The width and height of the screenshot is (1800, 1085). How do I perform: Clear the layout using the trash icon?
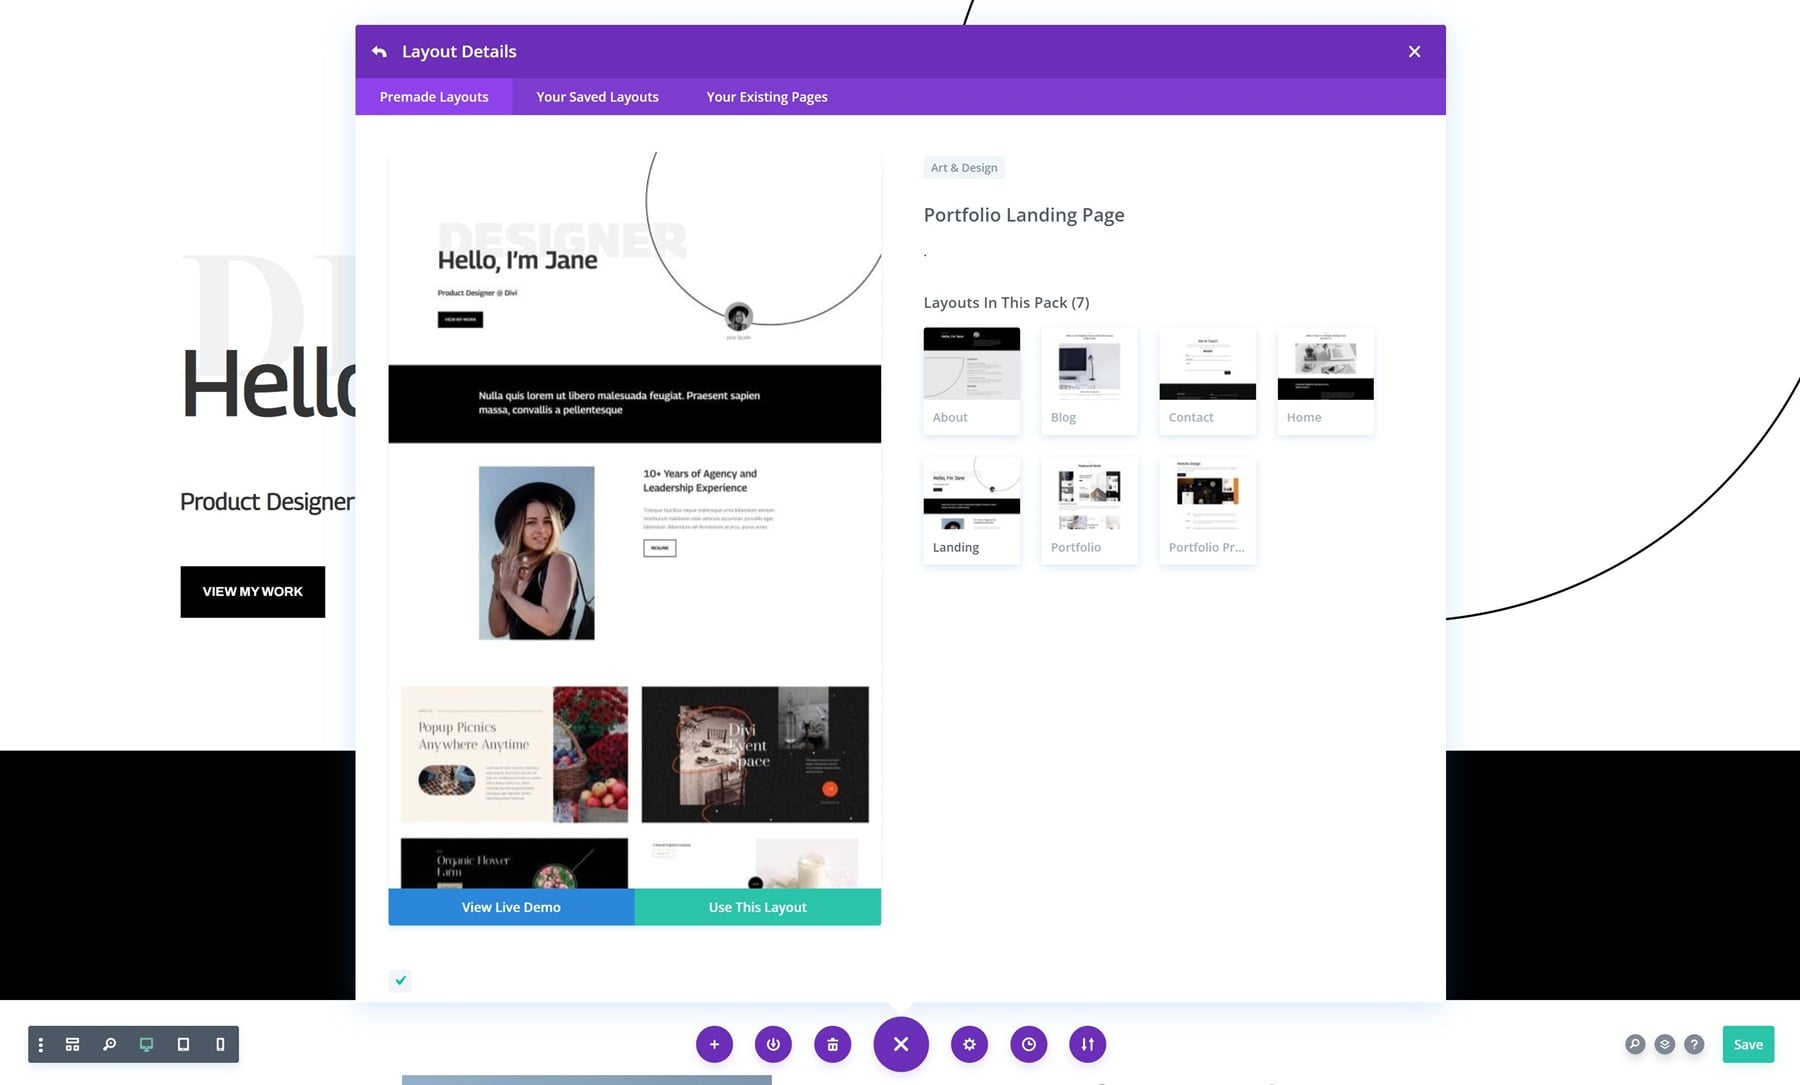pyautogui.click(x=832, y=1044)
